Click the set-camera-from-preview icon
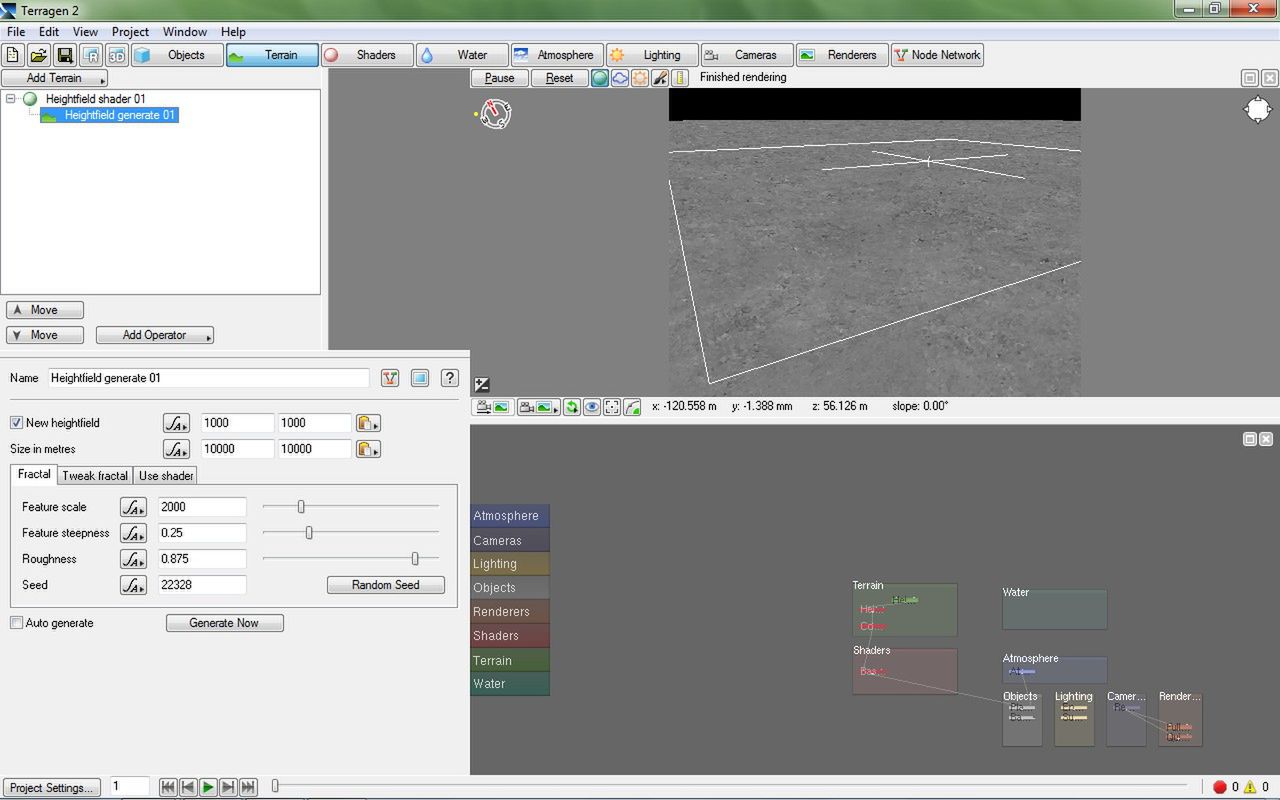The height and width of the screenshot is (800, 1280). (492, 407)
